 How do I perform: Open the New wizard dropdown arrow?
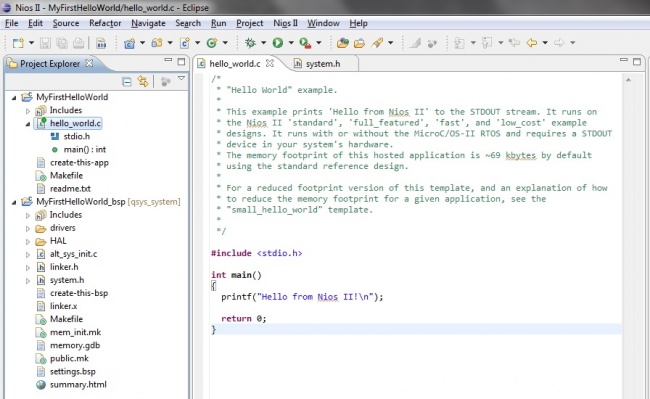[x=31, y=43]
